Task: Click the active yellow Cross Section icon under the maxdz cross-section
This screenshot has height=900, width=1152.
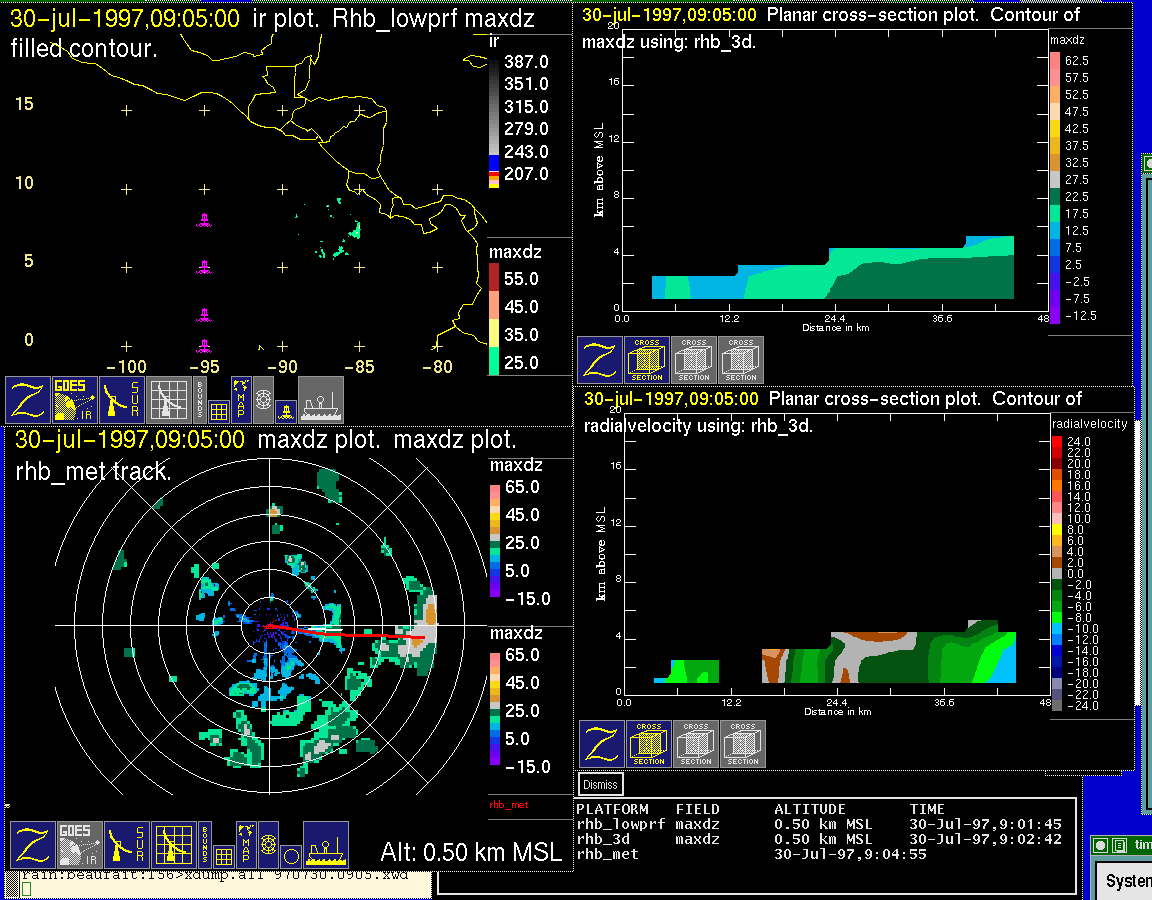Action: 647,360
